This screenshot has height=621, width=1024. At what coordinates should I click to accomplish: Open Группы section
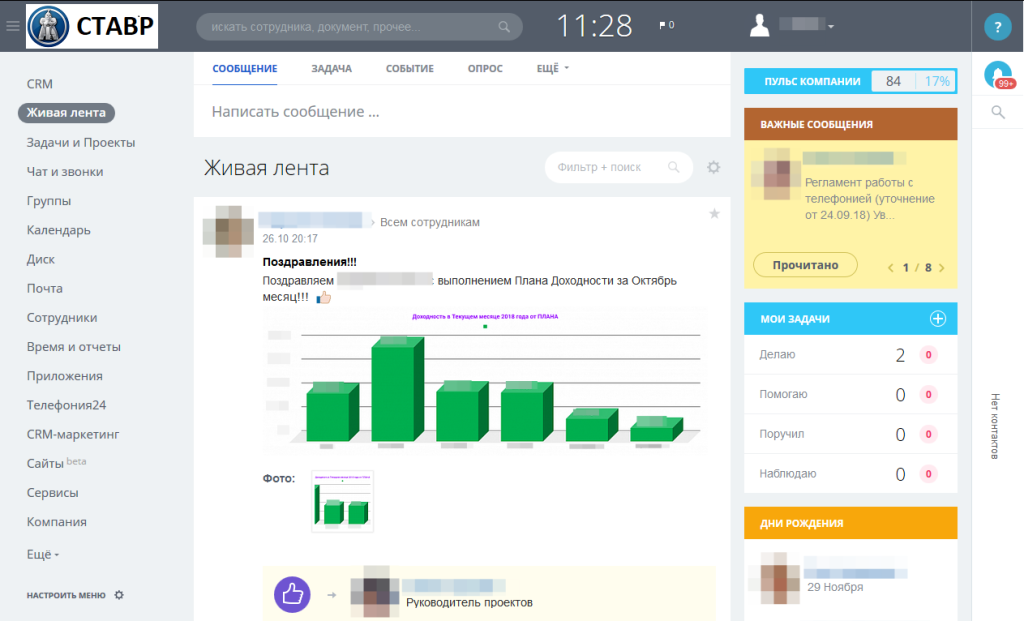[x=48, y=200]
